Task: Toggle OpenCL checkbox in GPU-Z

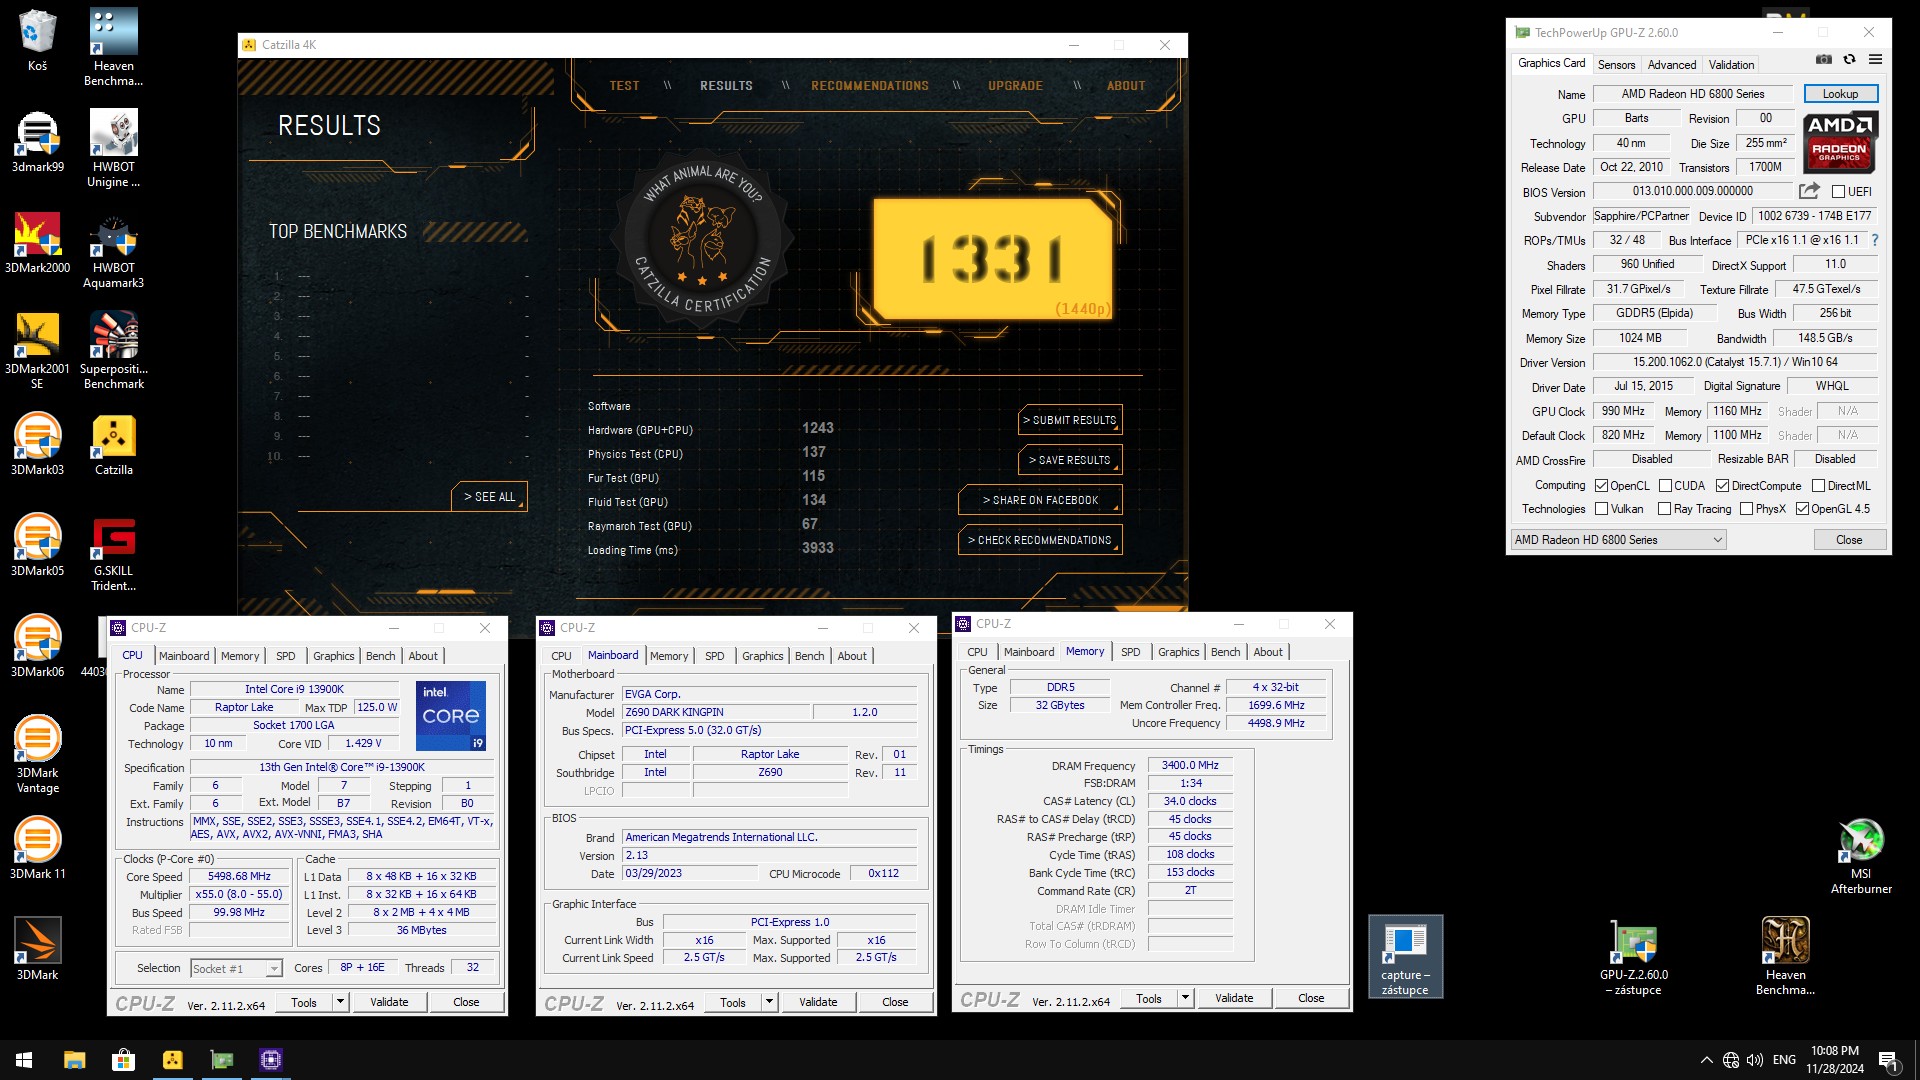Action: [1601, 485]
